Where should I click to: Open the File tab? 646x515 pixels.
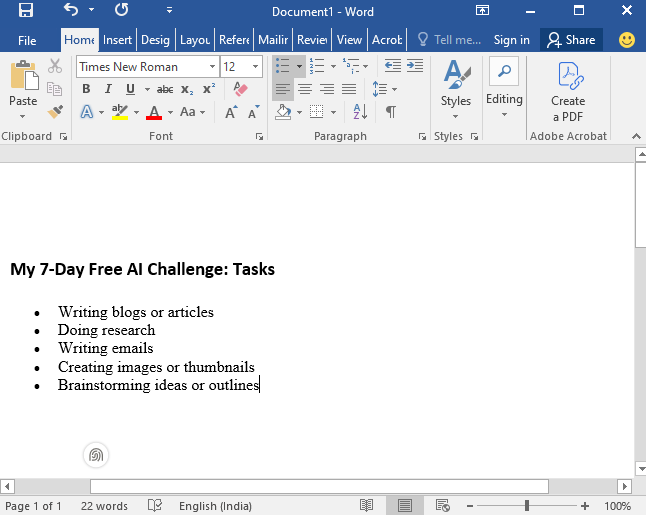pos(27,40)
